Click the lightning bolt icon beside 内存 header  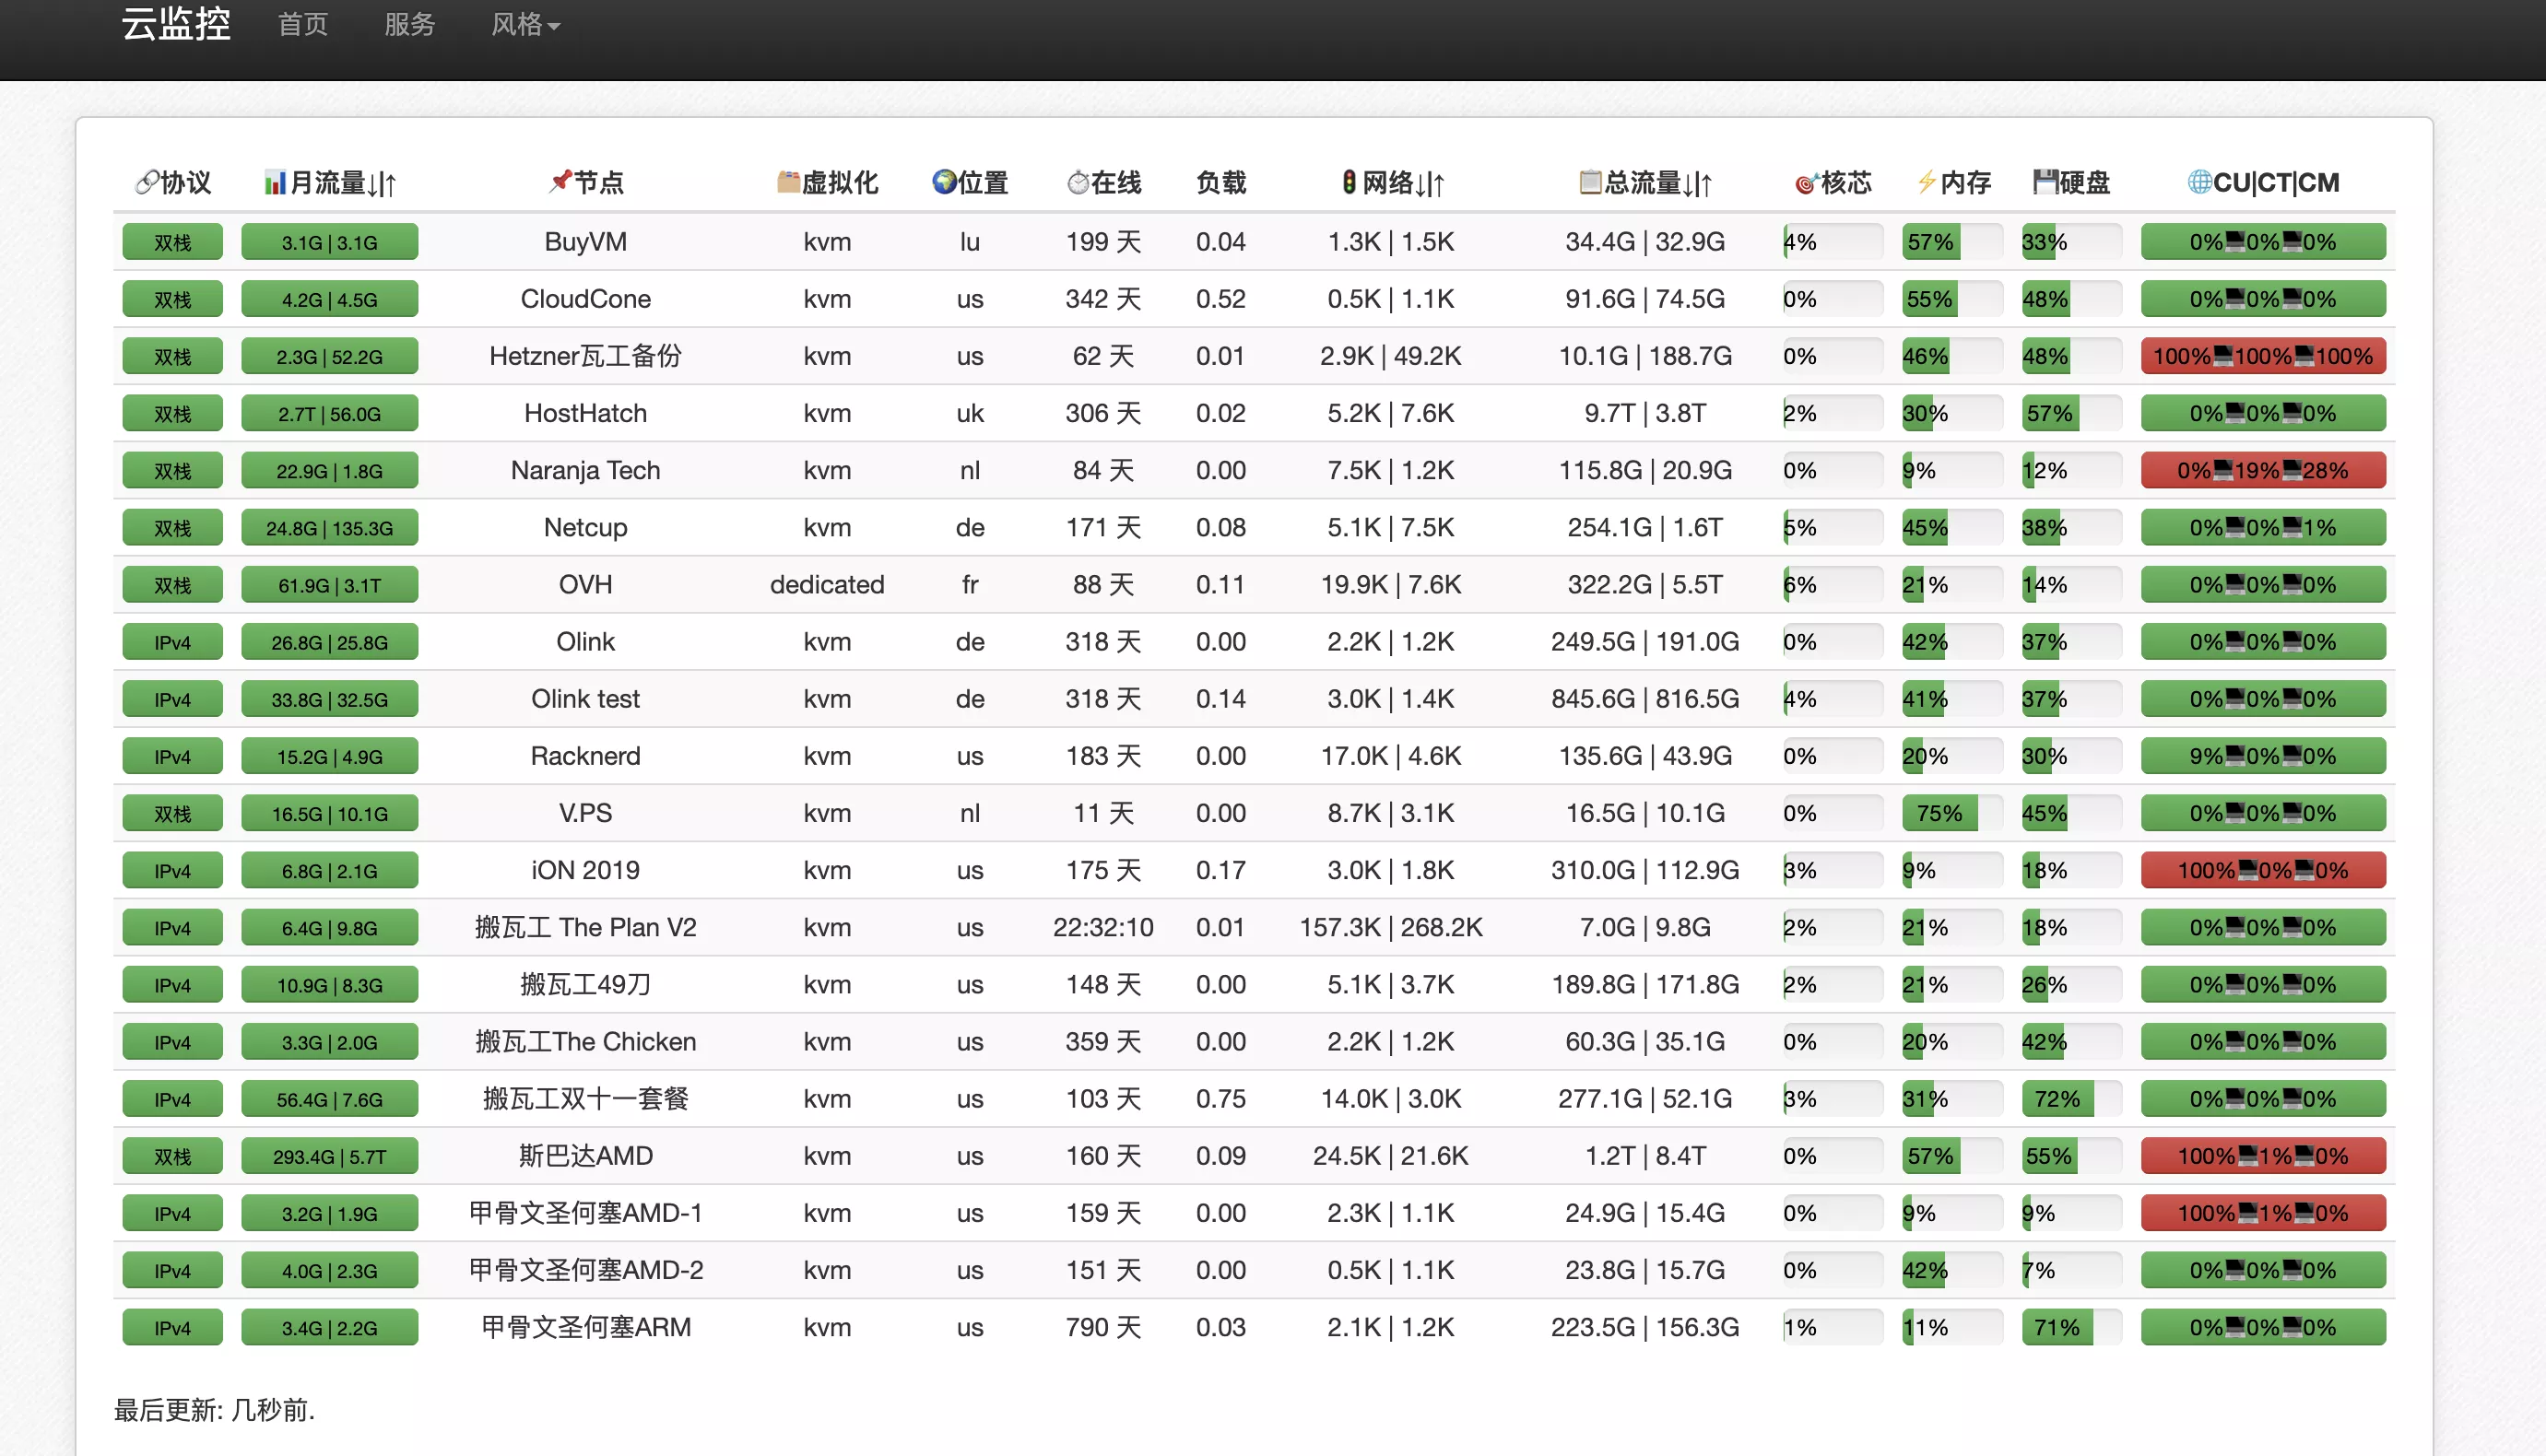pos(1926,182)
